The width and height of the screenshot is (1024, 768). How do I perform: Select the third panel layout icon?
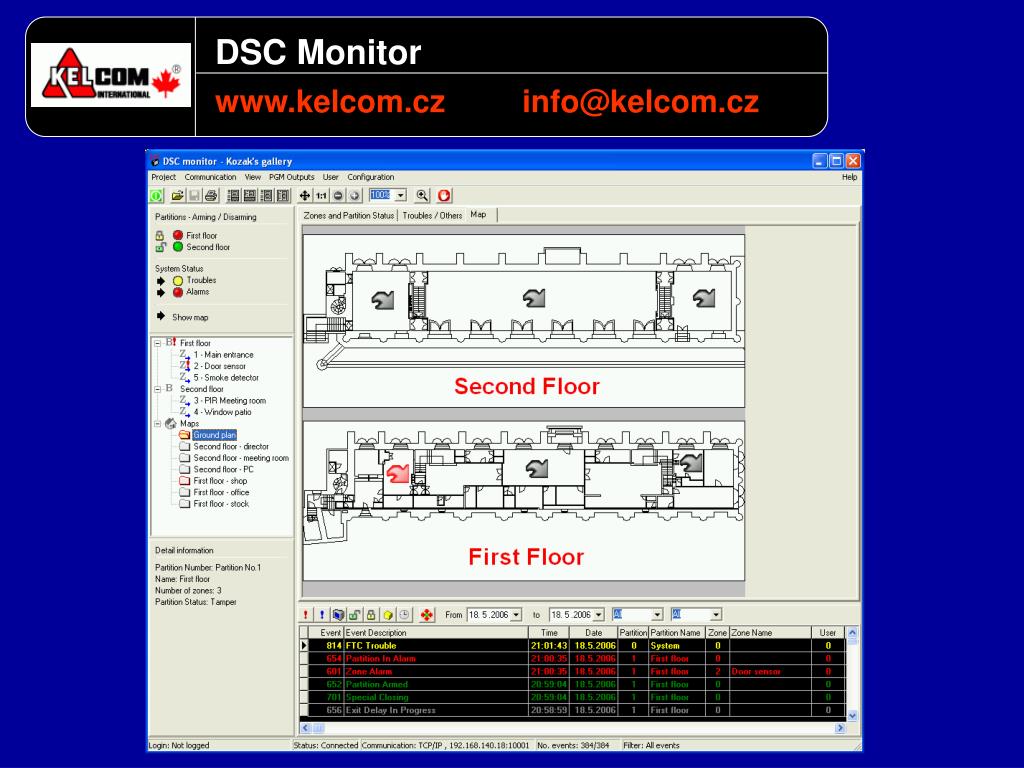point(266,195)
